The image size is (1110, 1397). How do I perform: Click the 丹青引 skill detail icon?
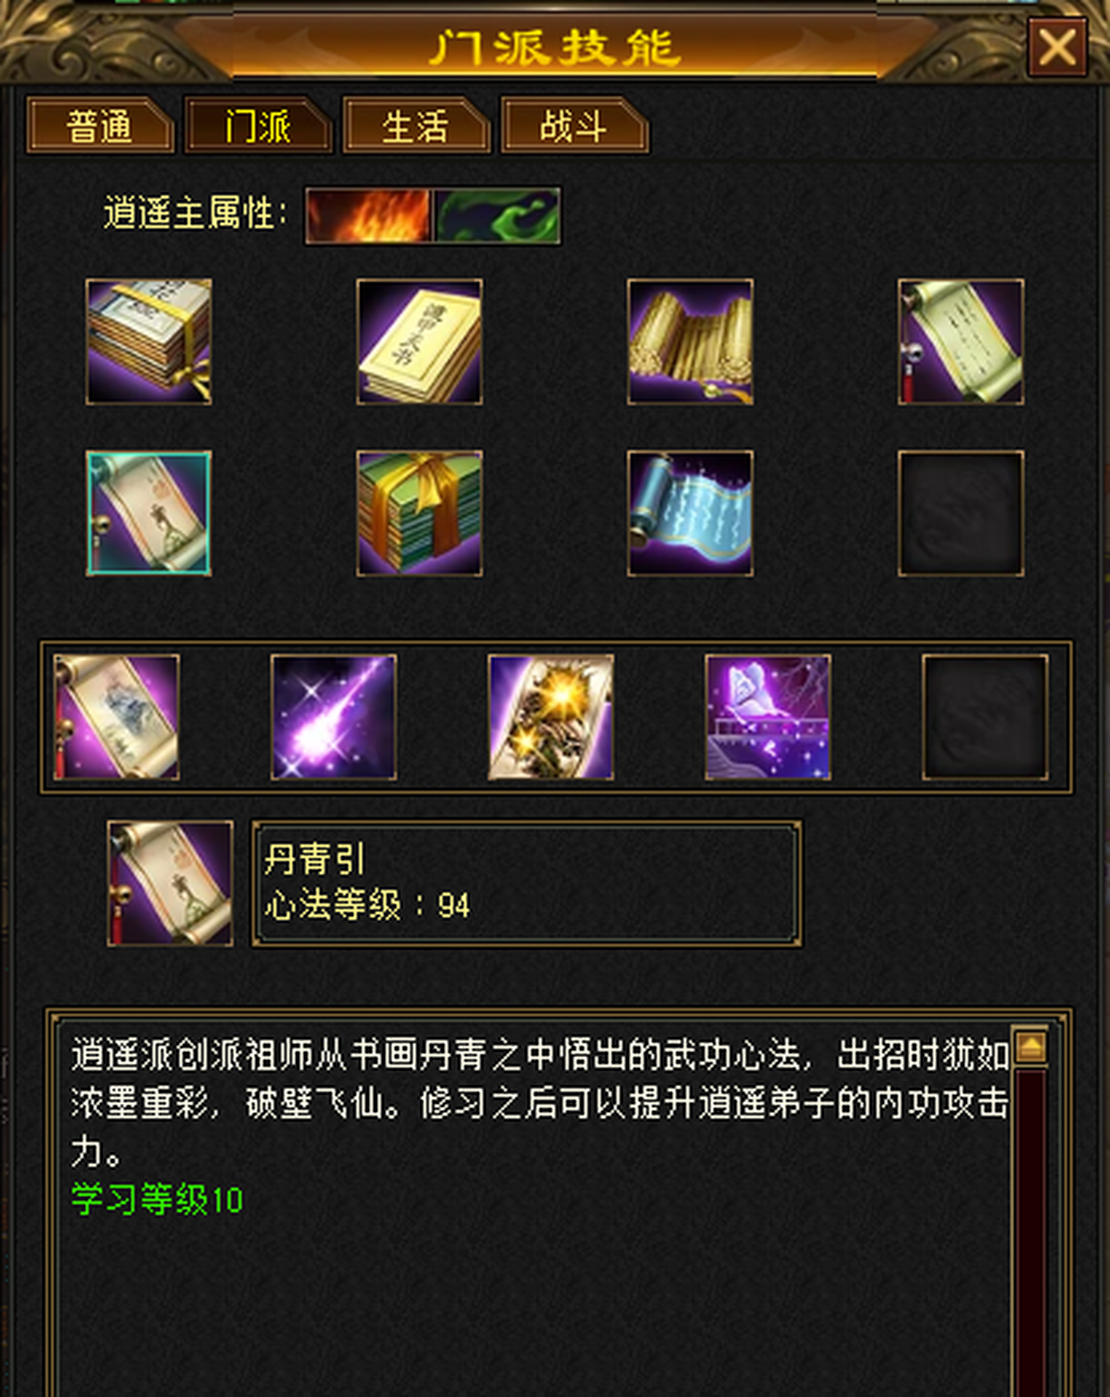pos(170,883)
